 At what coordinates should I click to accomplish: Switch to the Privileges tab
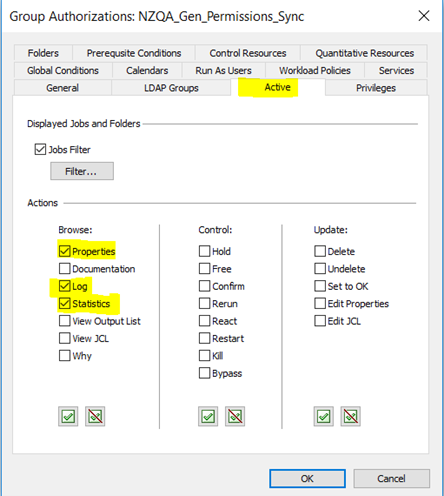[x=376, y=88]
